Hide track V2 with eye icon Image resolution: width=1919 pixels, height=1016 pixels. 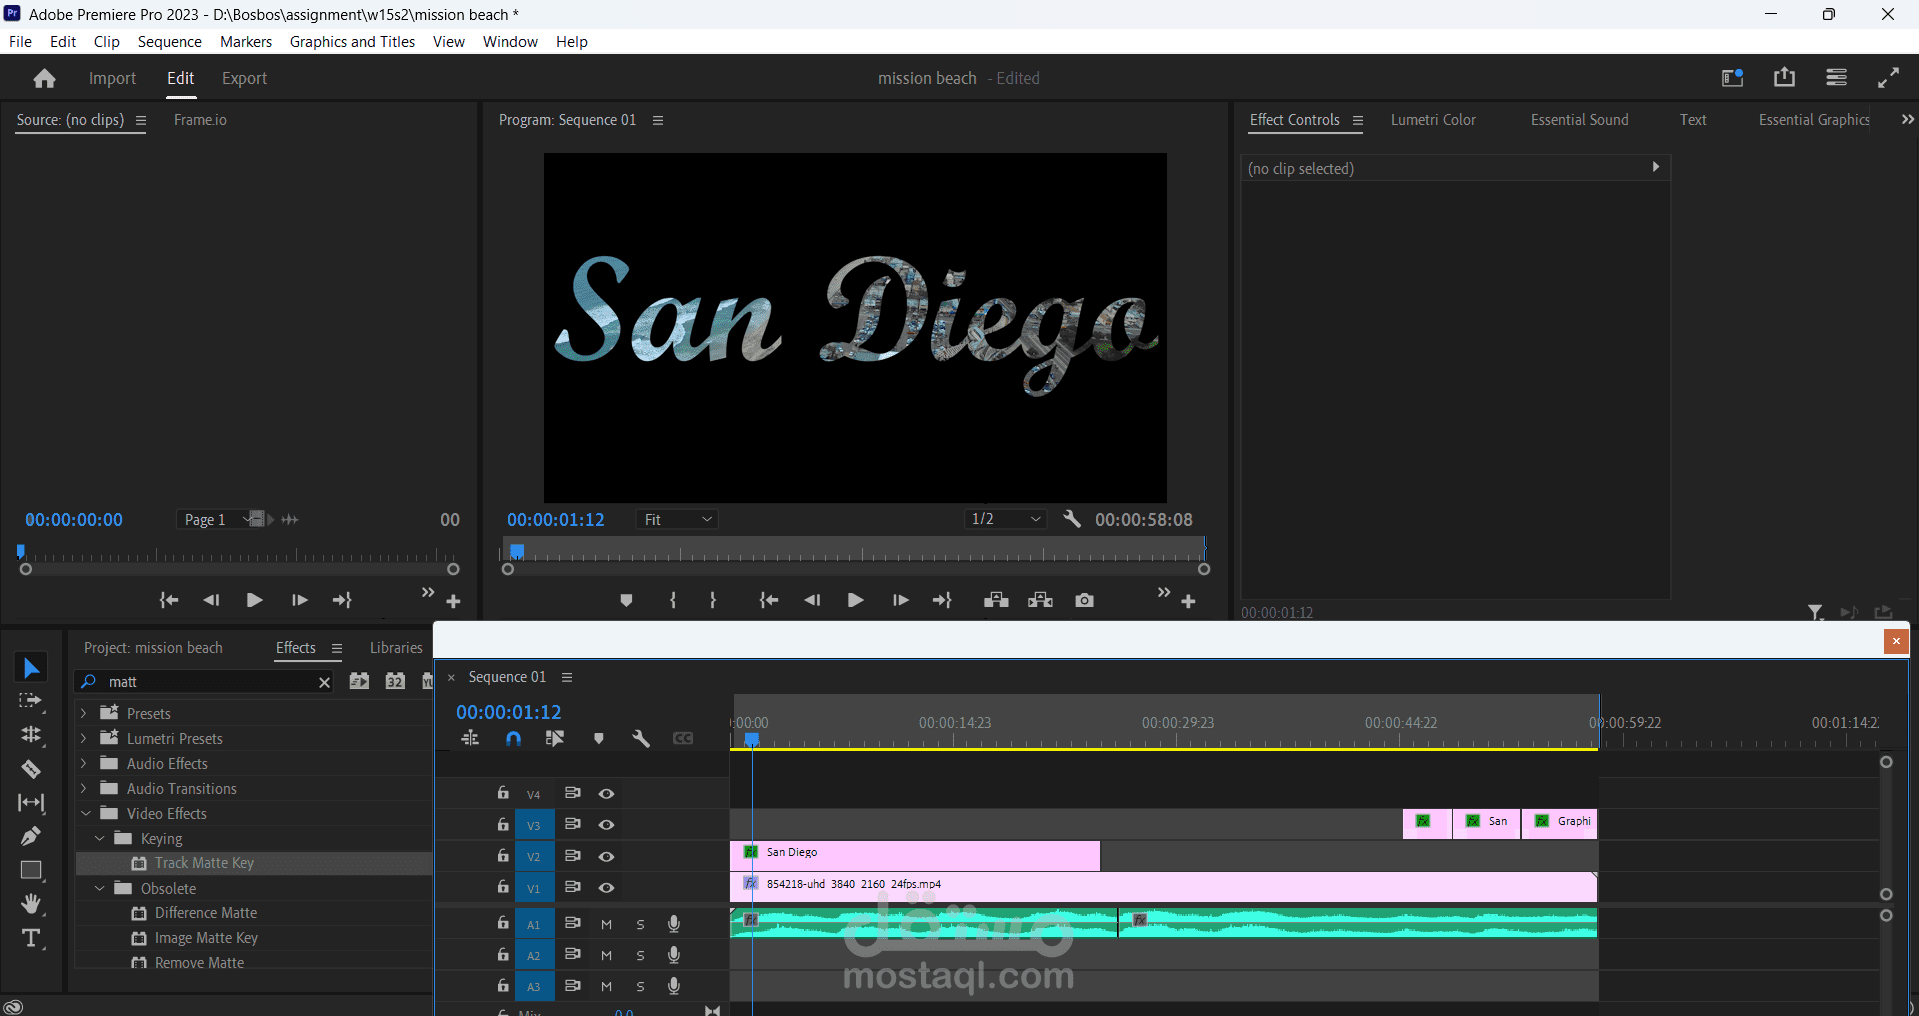pos(606,857)
